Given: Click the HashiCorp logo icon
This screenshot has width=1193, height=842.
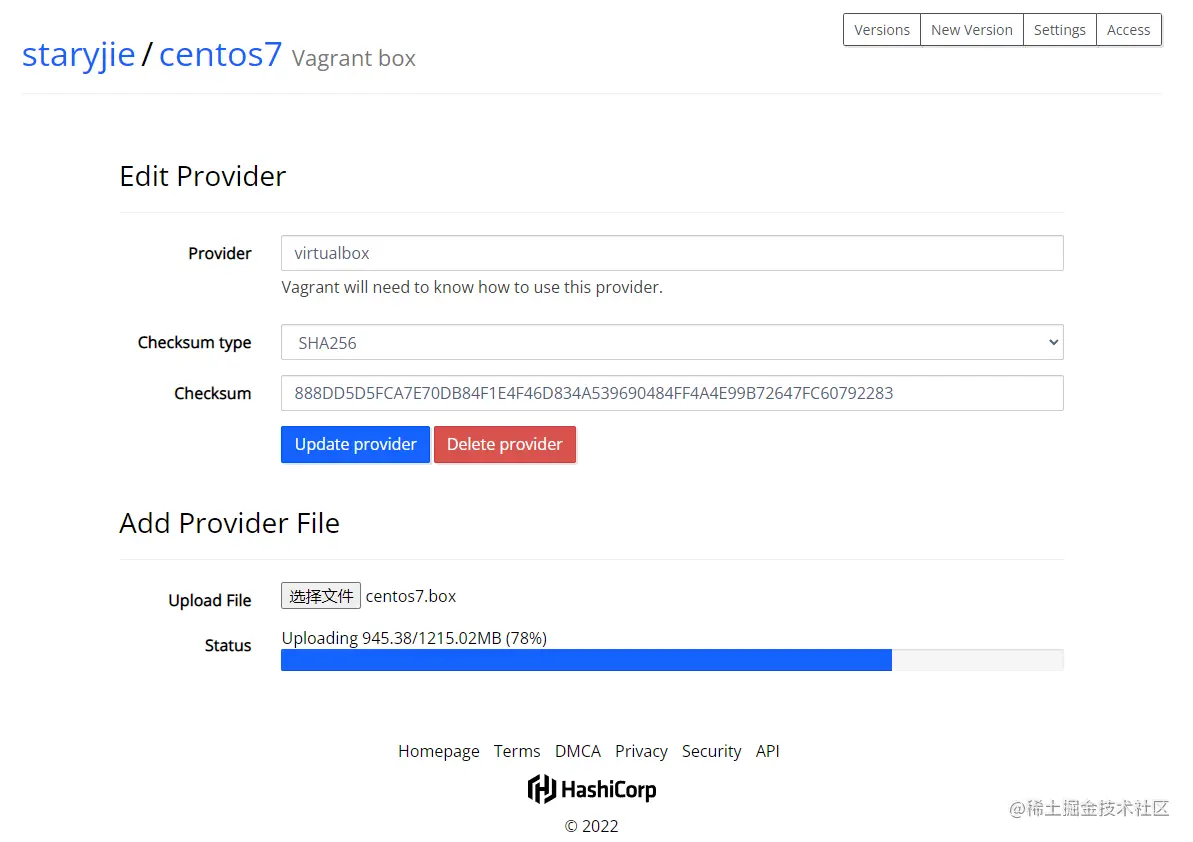Looking at the screenshot, I should (592, 790).
